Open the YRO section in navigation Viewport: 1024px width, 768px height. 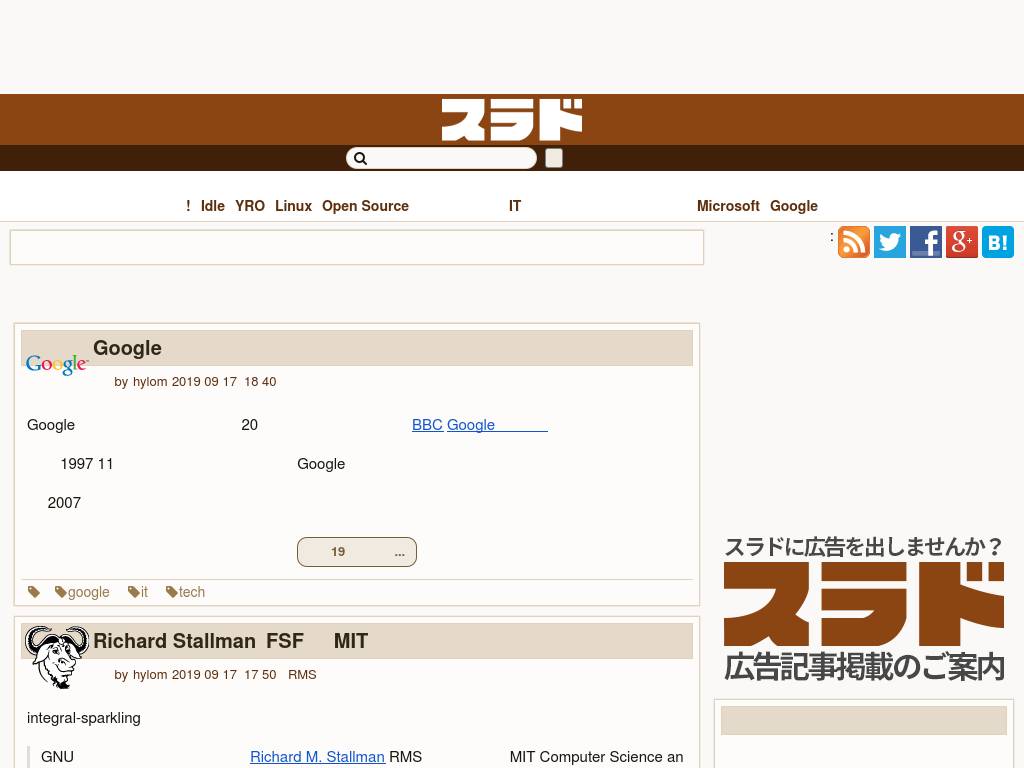(250, 206)
